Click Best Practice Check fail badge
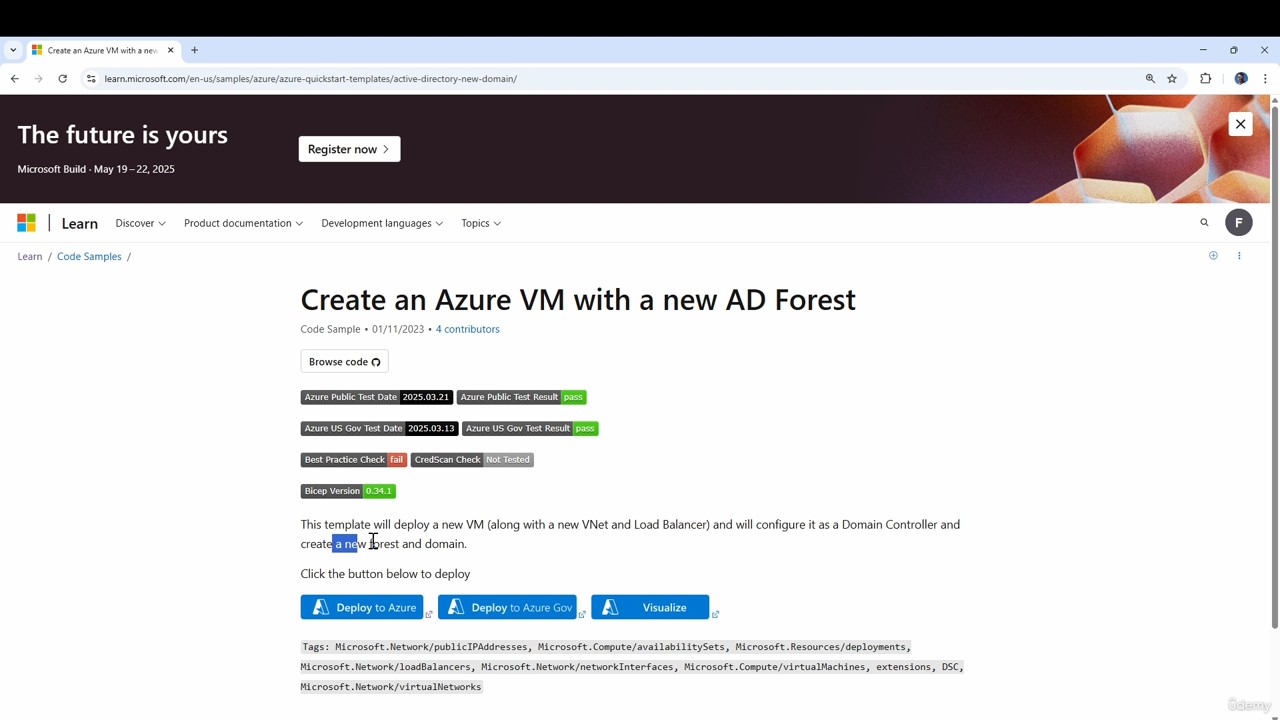Screen dimensions: 1280x720 (353, 460)
